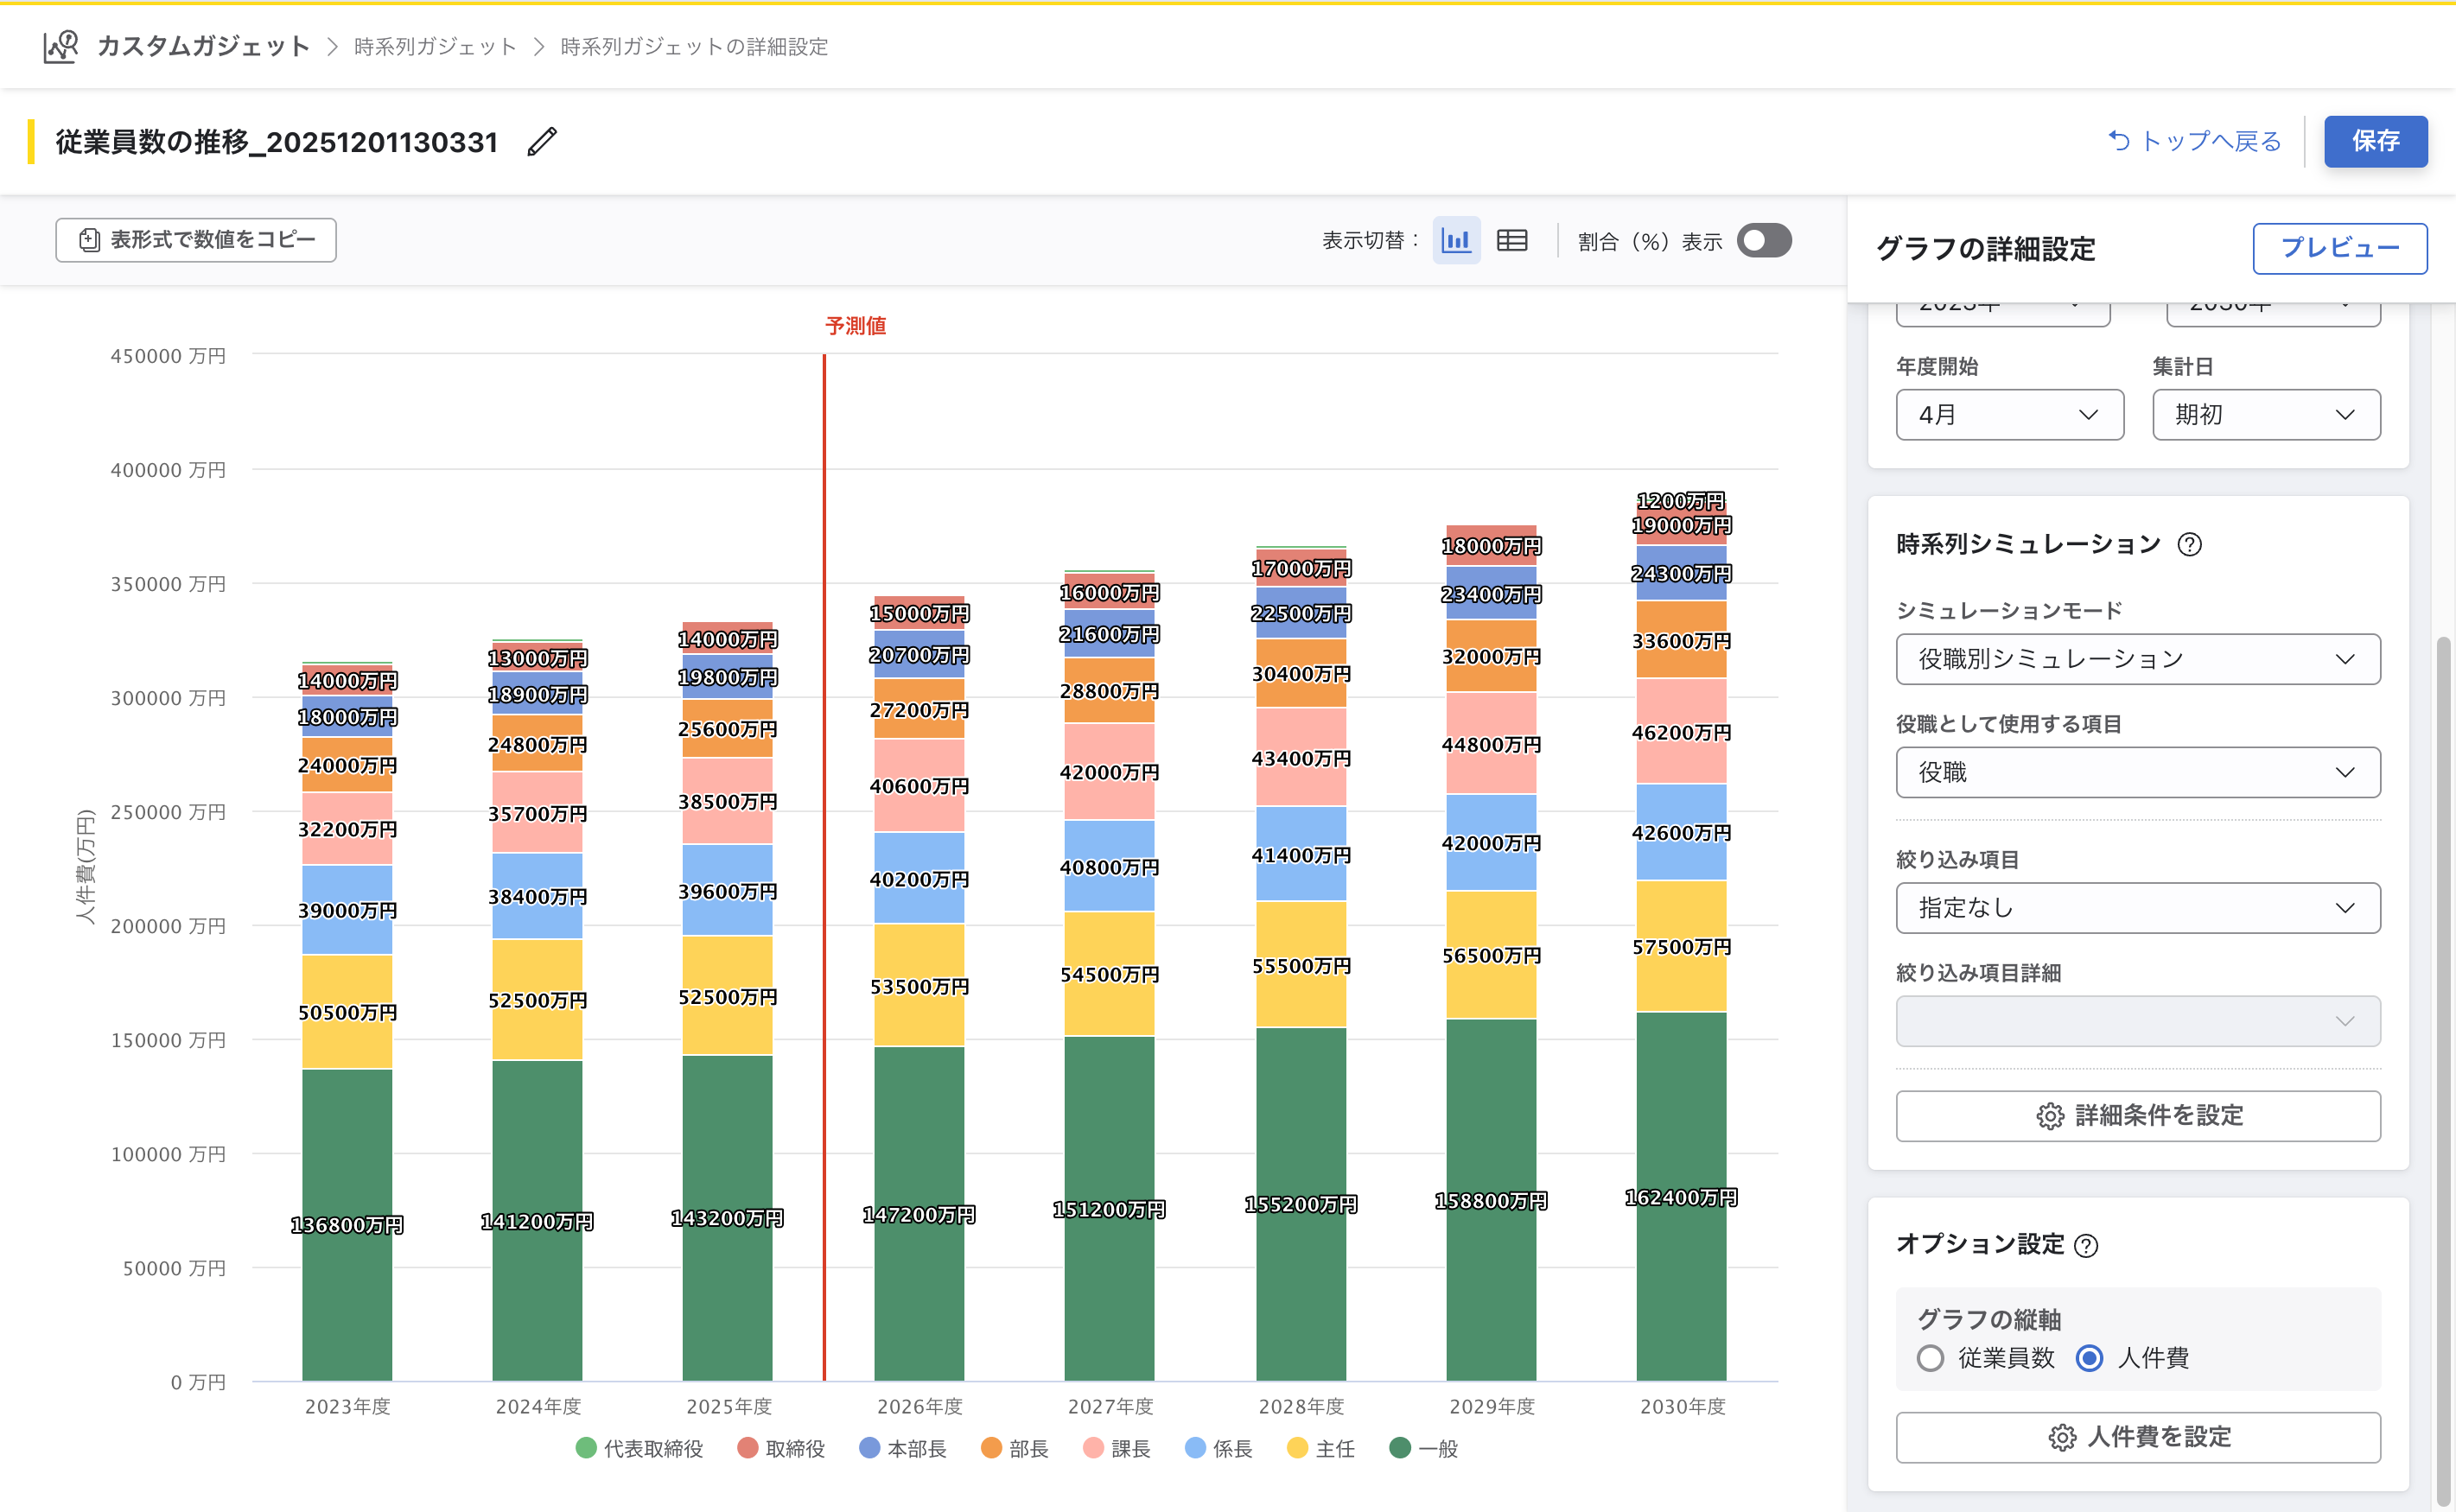Open help icon beside 時系列シミュレーション
Viewport: 2456px width, 1512px height.
pos(2189,544)
